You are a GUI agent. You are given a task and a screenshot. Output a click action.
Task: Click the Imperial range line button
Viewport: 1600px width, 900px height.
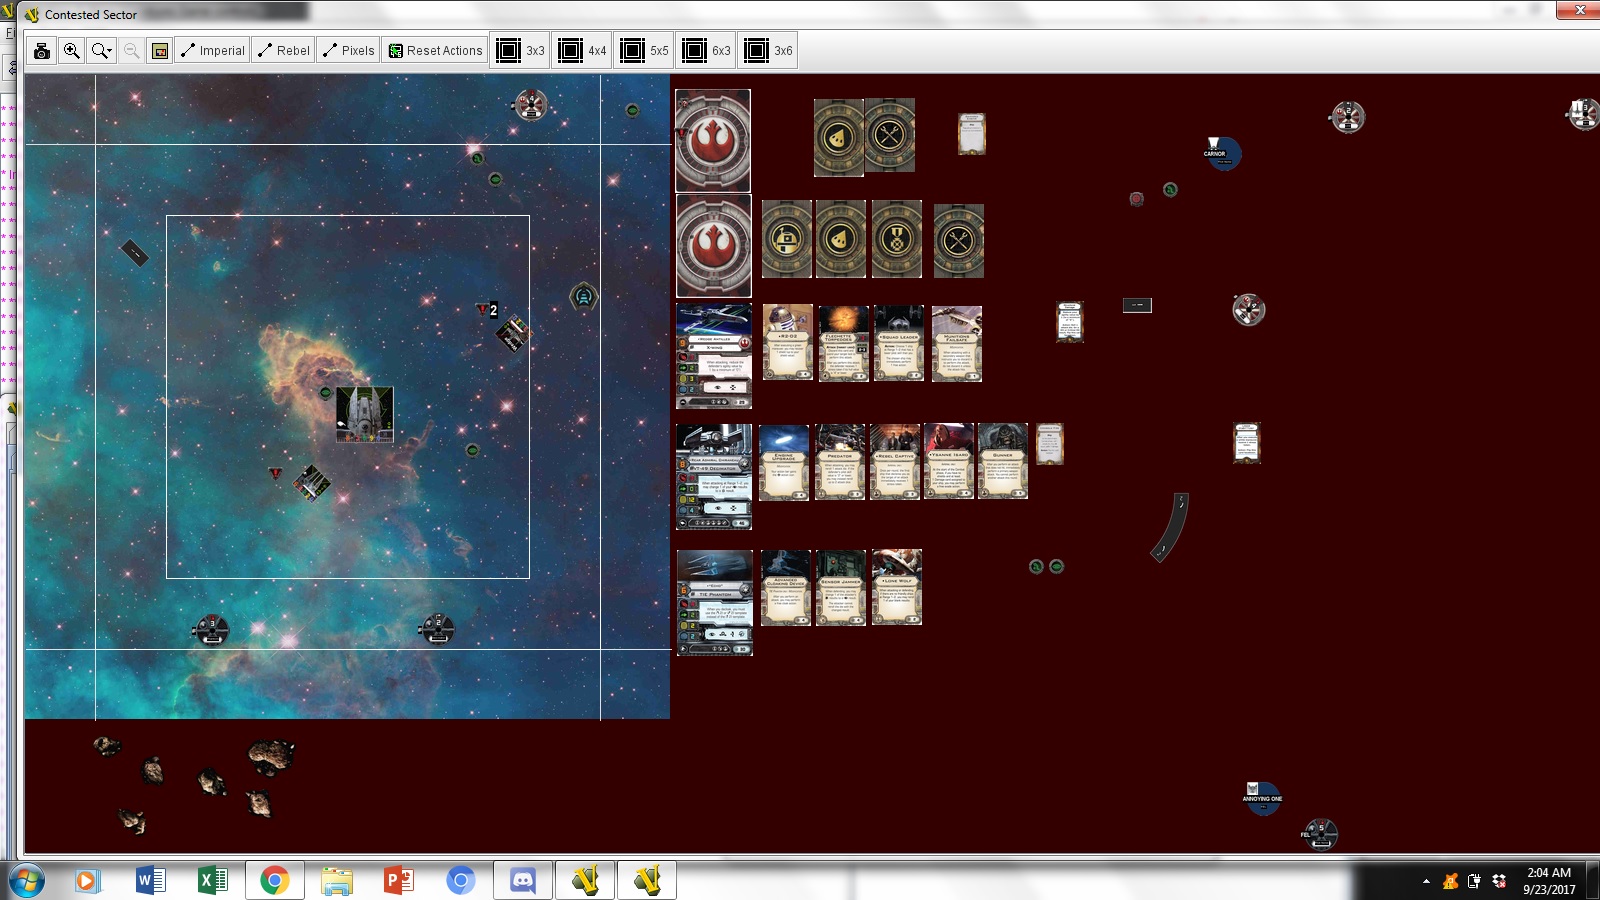point(212,51)
